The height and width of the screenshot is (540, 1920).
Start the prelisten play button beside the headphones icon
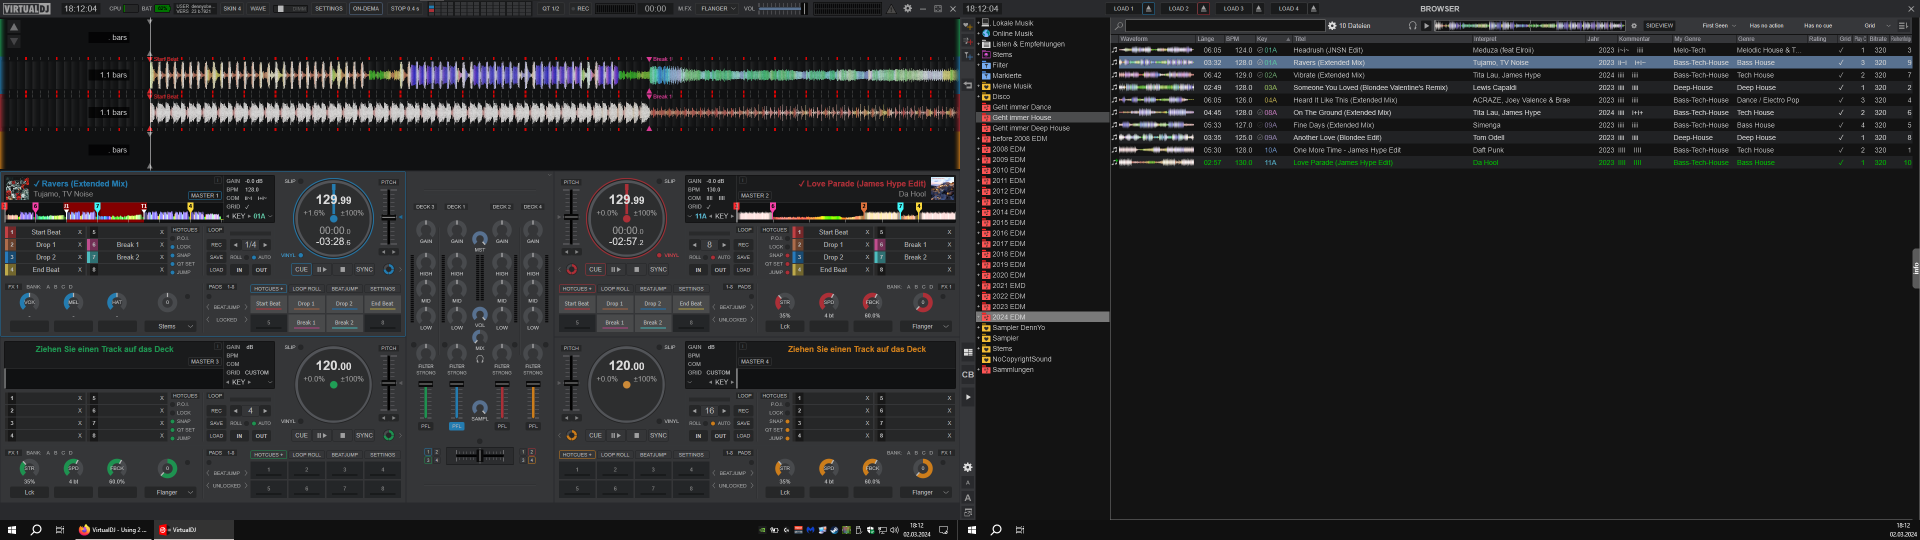(x=1426, y=26)
